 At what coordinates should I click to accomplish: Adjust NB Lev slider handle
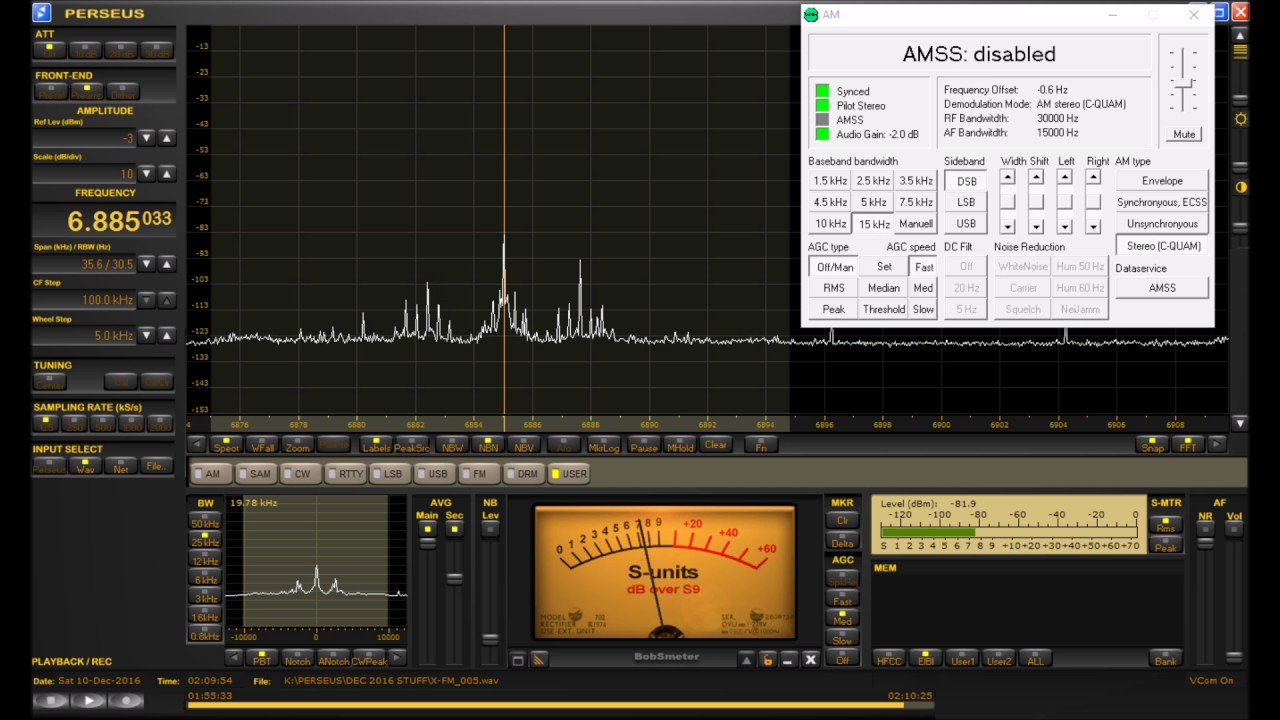490,638
